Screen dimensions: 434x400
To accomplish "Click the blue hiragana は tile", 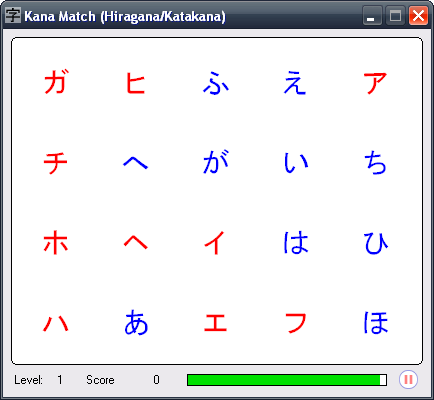I will tap(296, 243).
